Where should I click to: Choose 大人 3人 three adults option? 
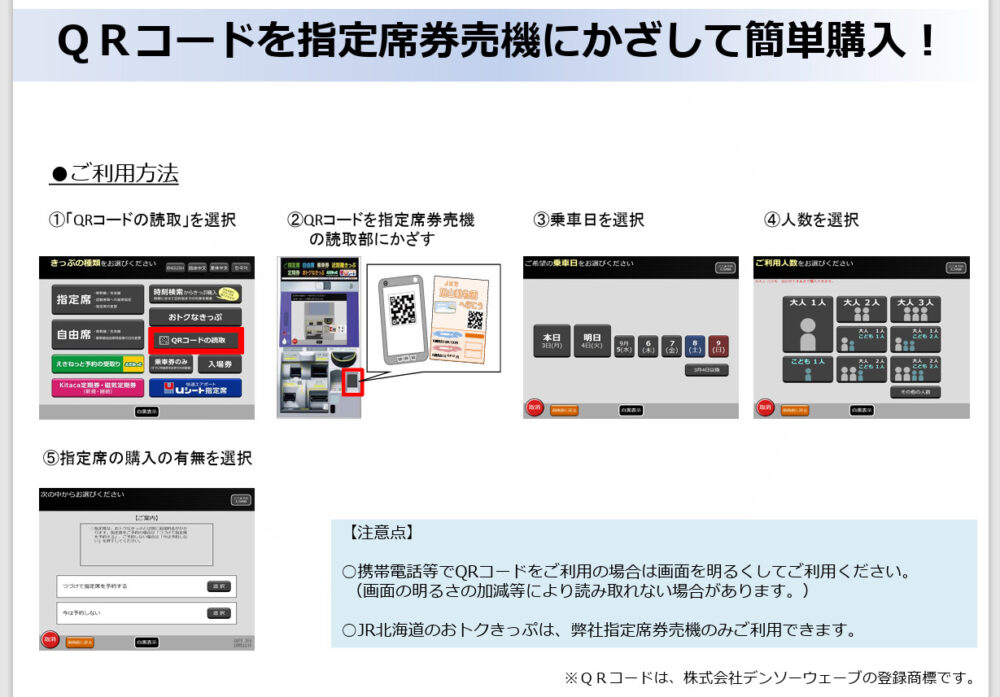click(916, 310)
